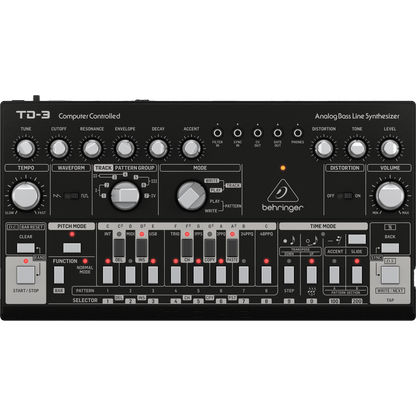The image size is (416, 416).
Task: Click the PHONES jack
Action: click(297, 133)
